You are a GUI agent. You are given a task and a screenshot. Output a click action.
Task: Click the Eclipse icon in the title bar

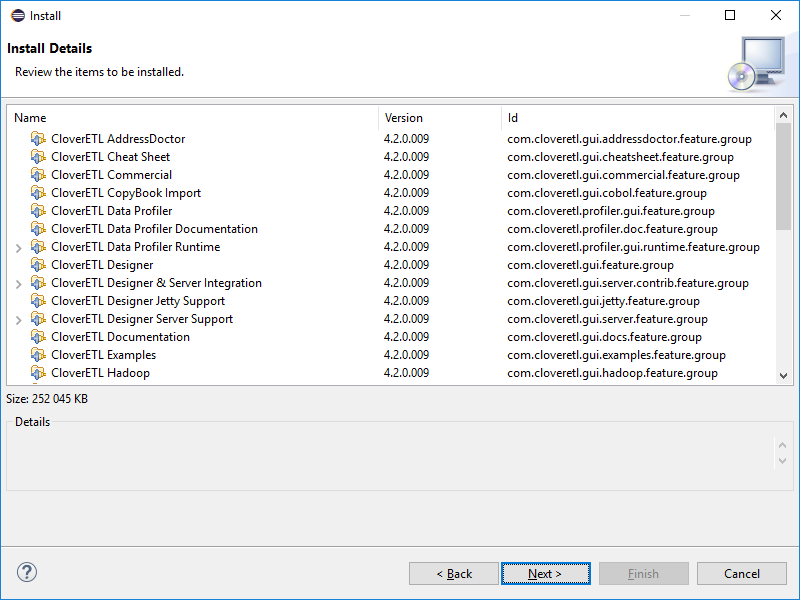pos(18,15)
